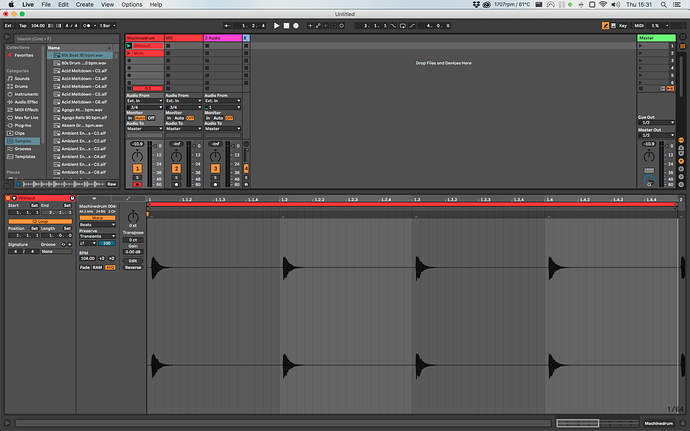Click the Reverse sample button
Screen dimensions: 690x431
tap(133, 267)
